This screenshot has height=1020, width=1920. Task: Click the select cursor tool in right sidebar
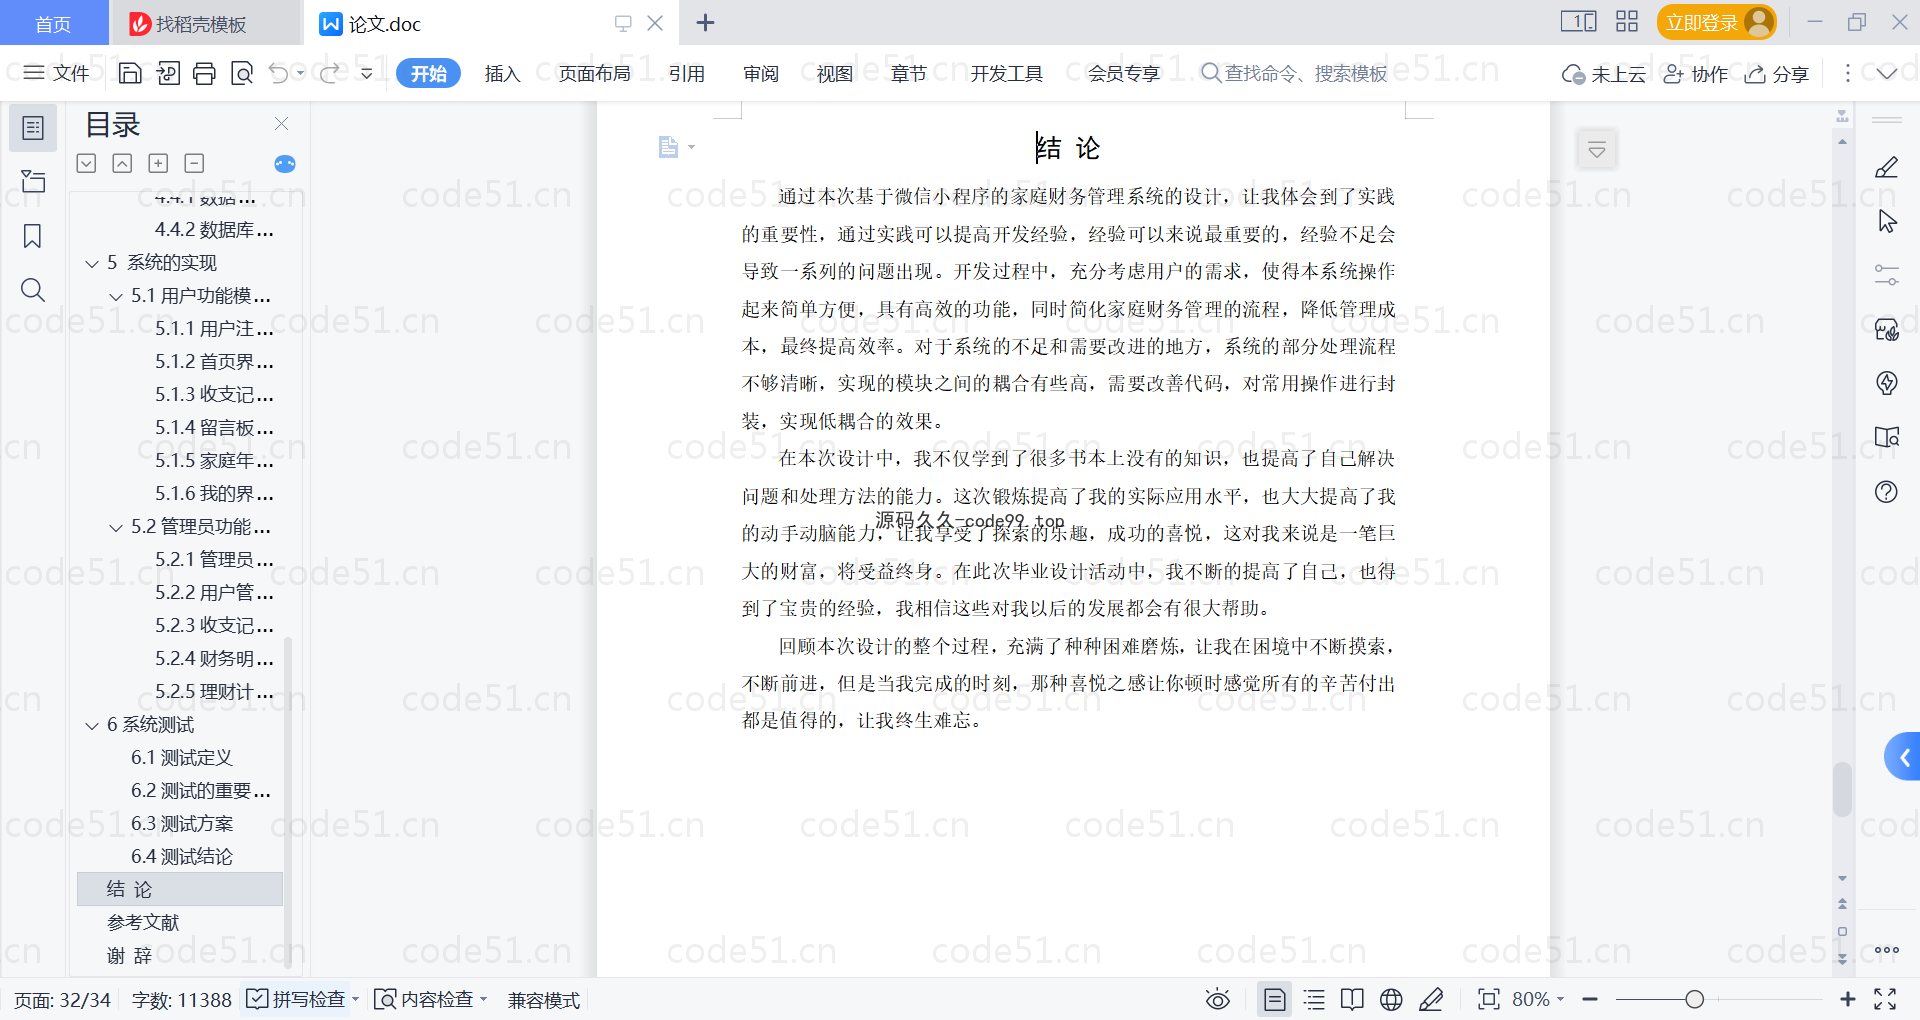click(1887, 221)
